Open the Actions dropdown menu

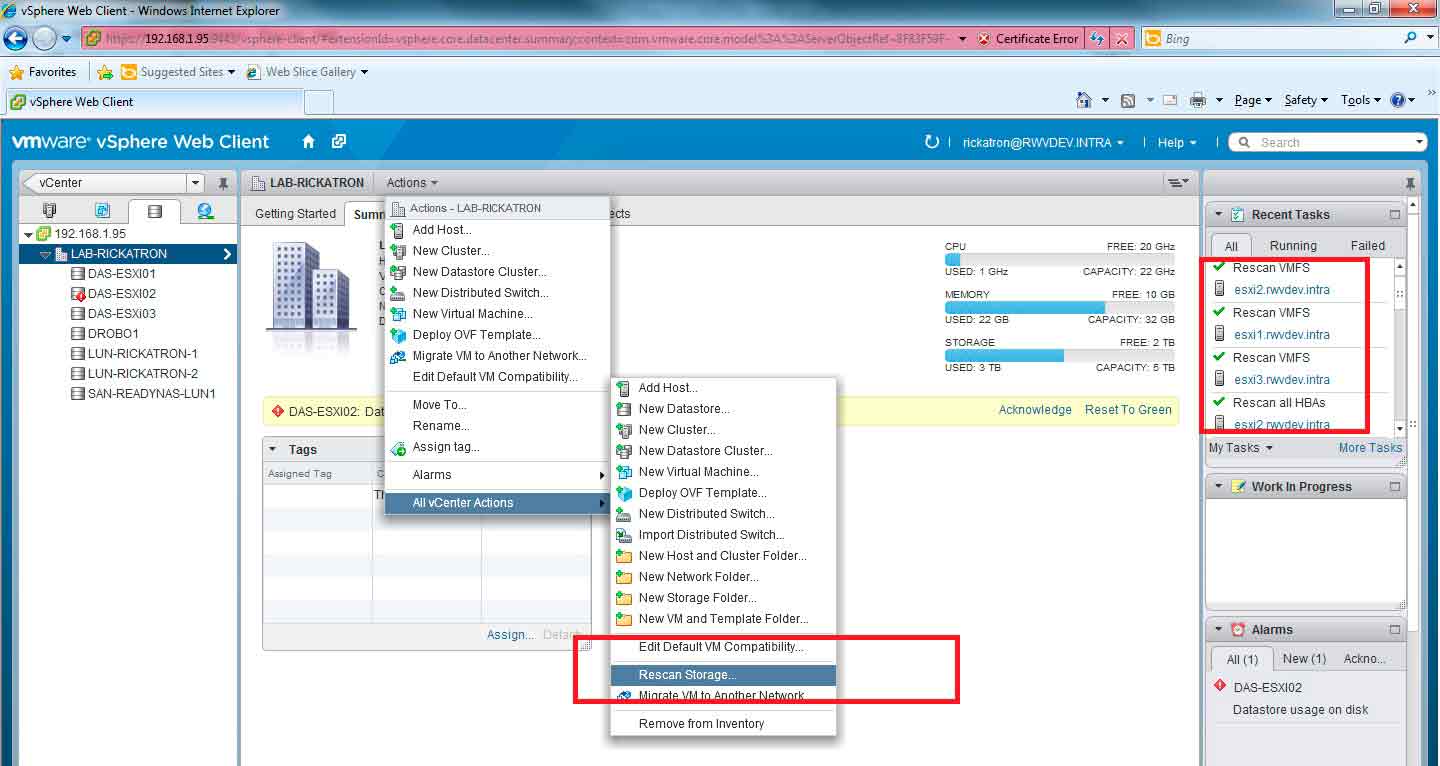point(412,183)
